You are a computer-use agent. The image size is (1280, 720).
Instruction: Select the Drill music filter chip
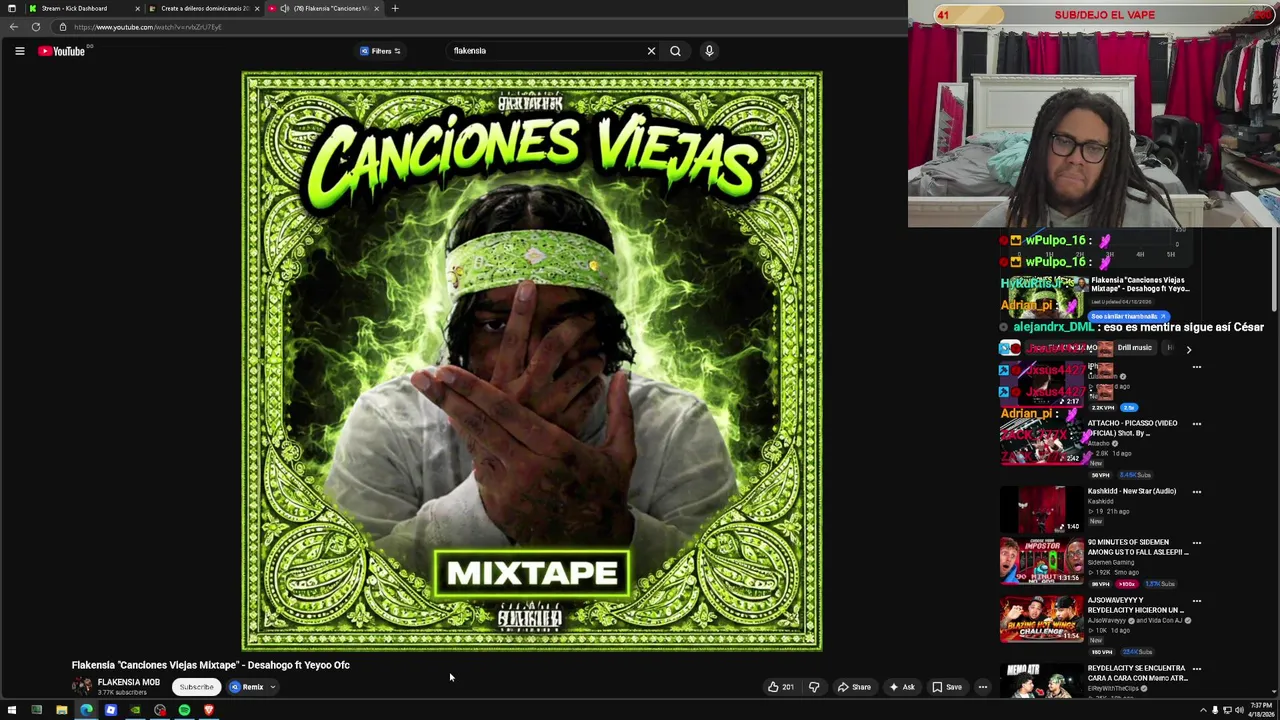[x=1134, y=348]
